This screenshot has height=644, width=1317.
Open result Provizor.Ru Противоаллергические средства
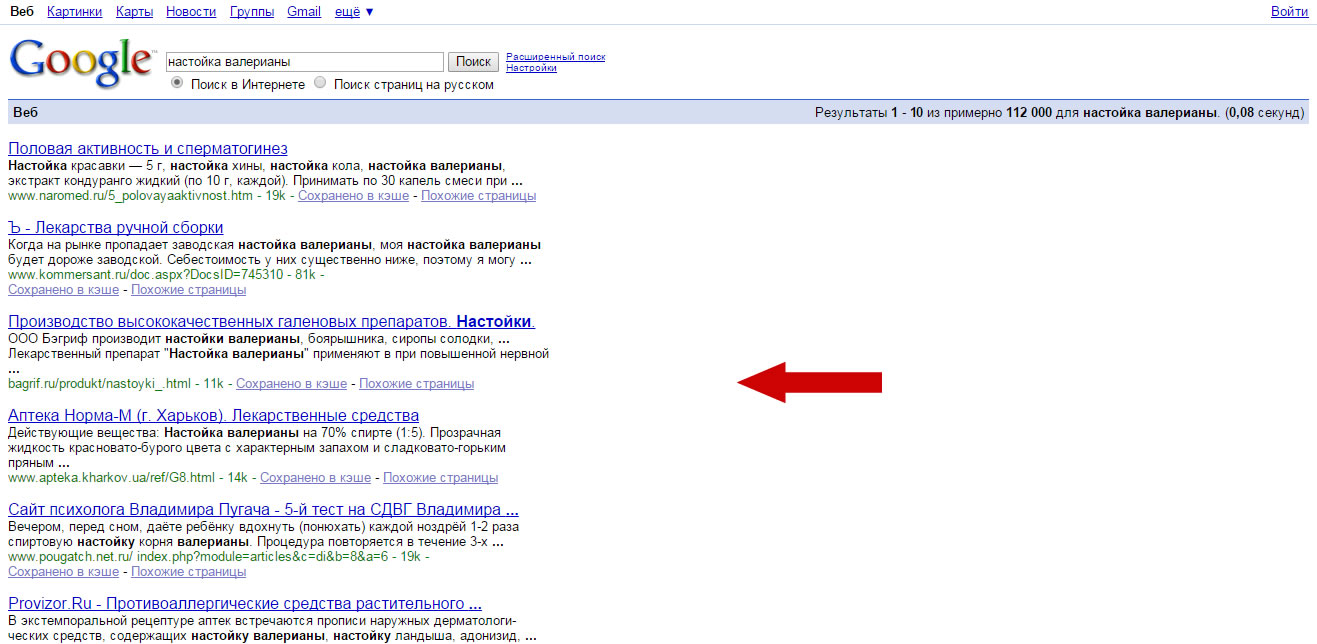pos(245,604)
